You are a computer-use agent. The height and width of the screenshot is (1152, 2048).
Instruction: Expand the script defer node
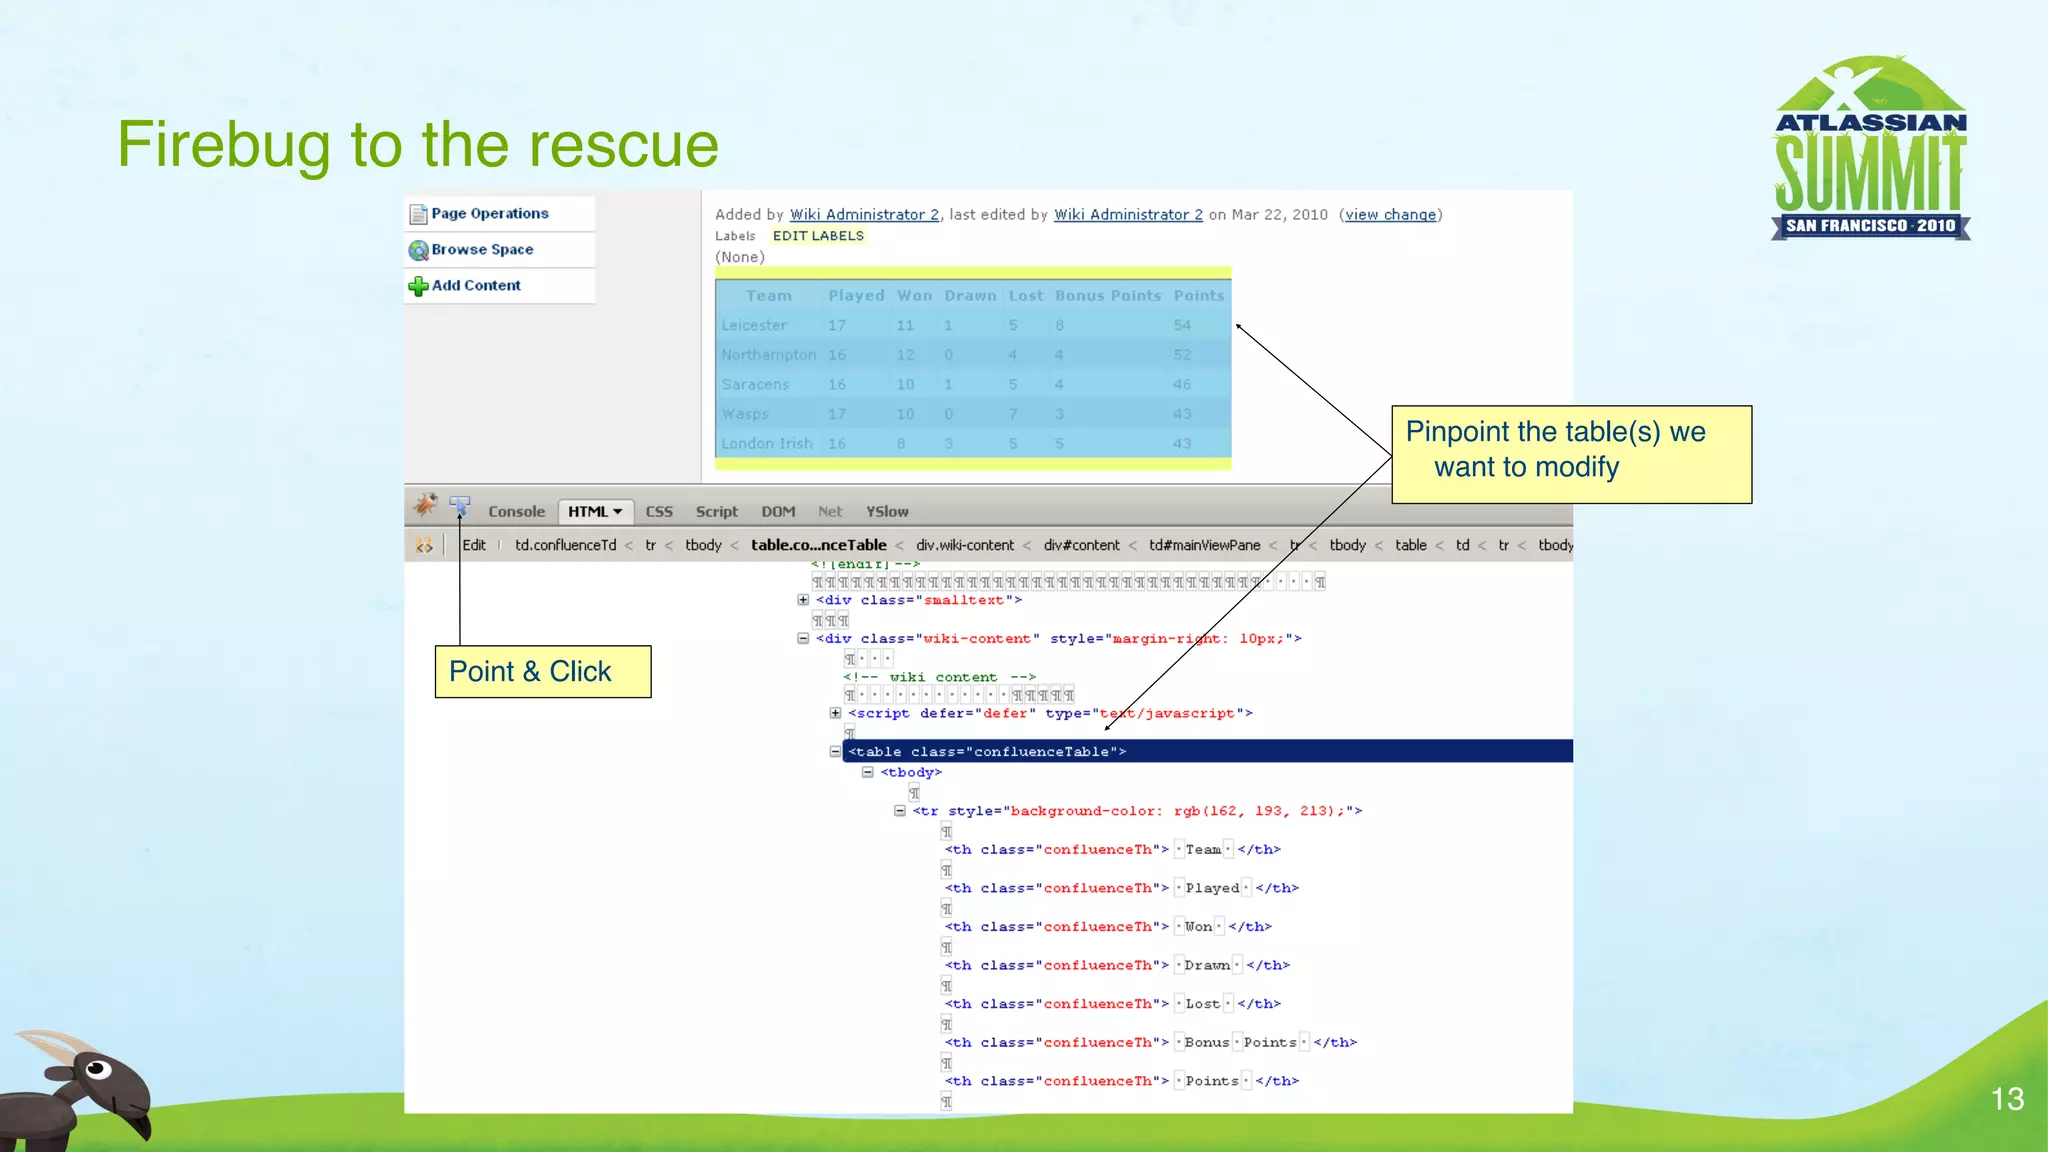pos(835,713)
